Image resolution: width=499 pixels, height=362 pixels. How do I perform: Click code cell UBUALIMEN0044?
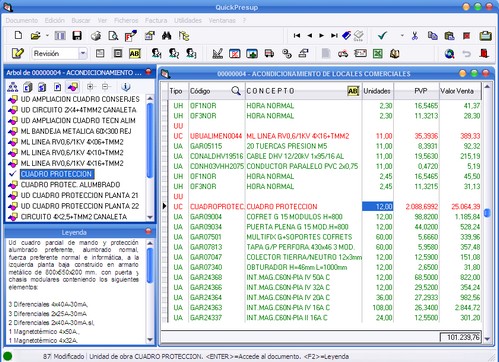pyautogui.click(x=216, y=136)
